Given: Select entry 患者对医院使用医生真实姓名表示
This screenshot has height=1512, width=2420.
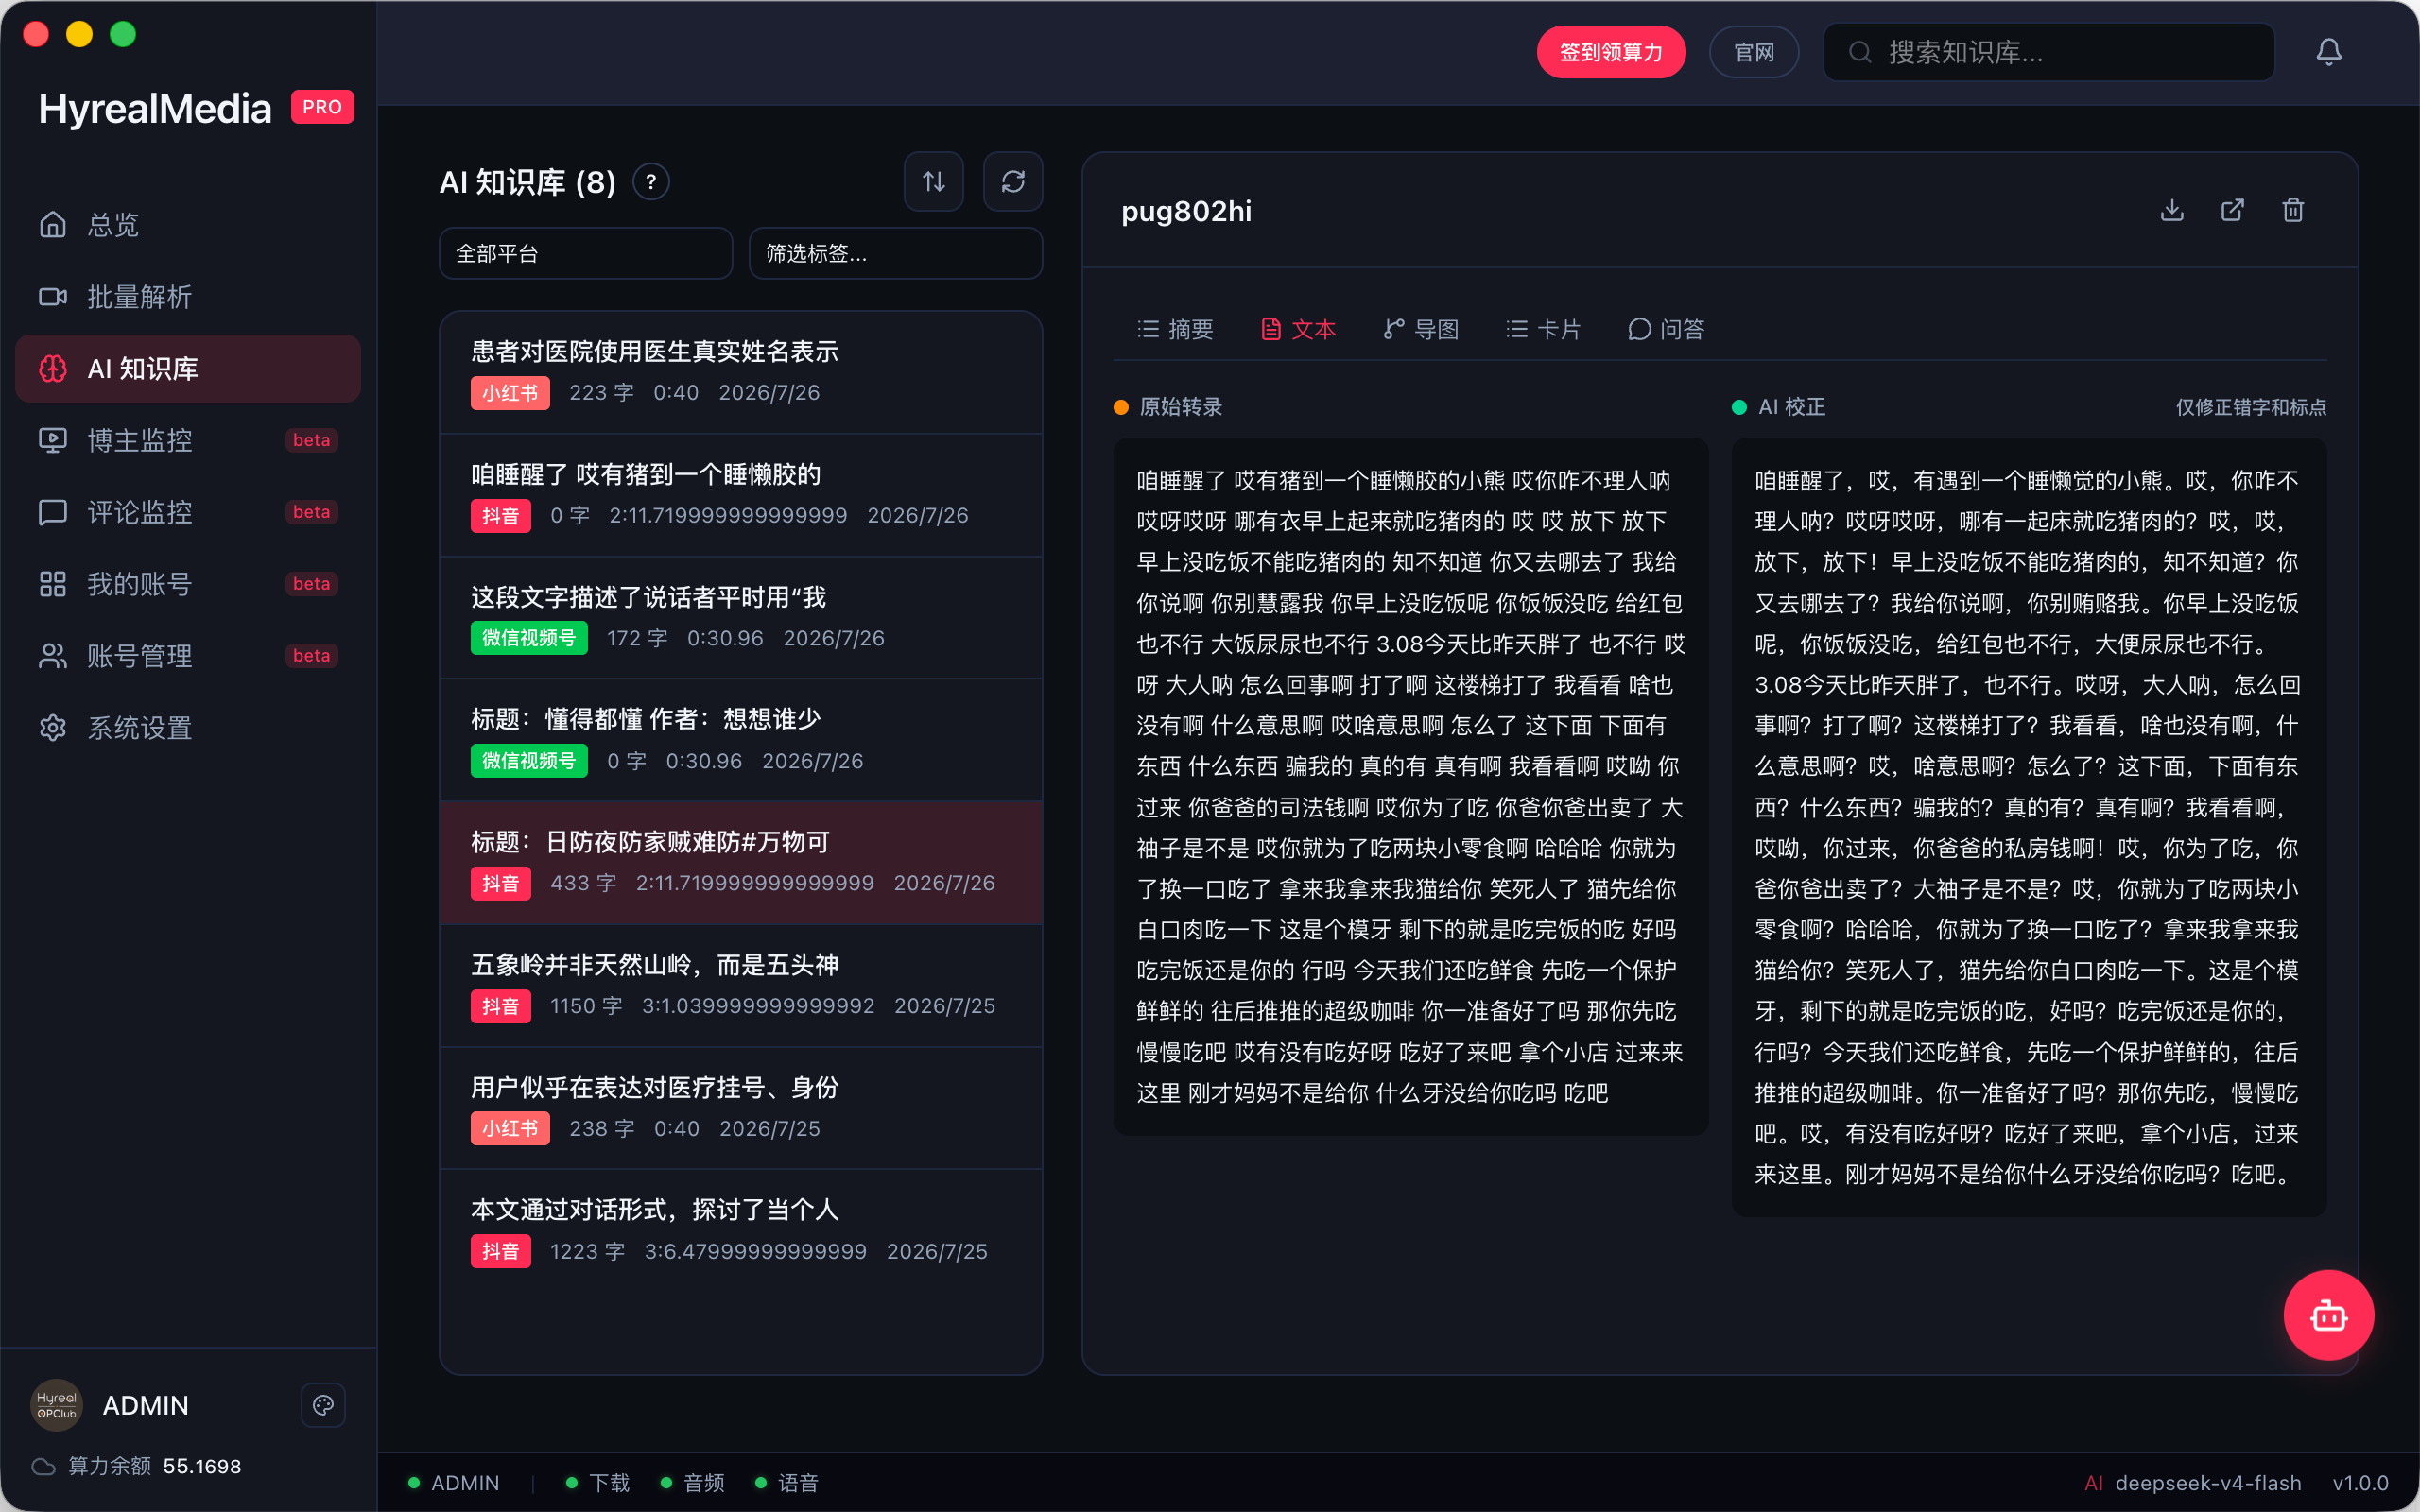Looking at the screenshot, I should [x=741, y=372].
